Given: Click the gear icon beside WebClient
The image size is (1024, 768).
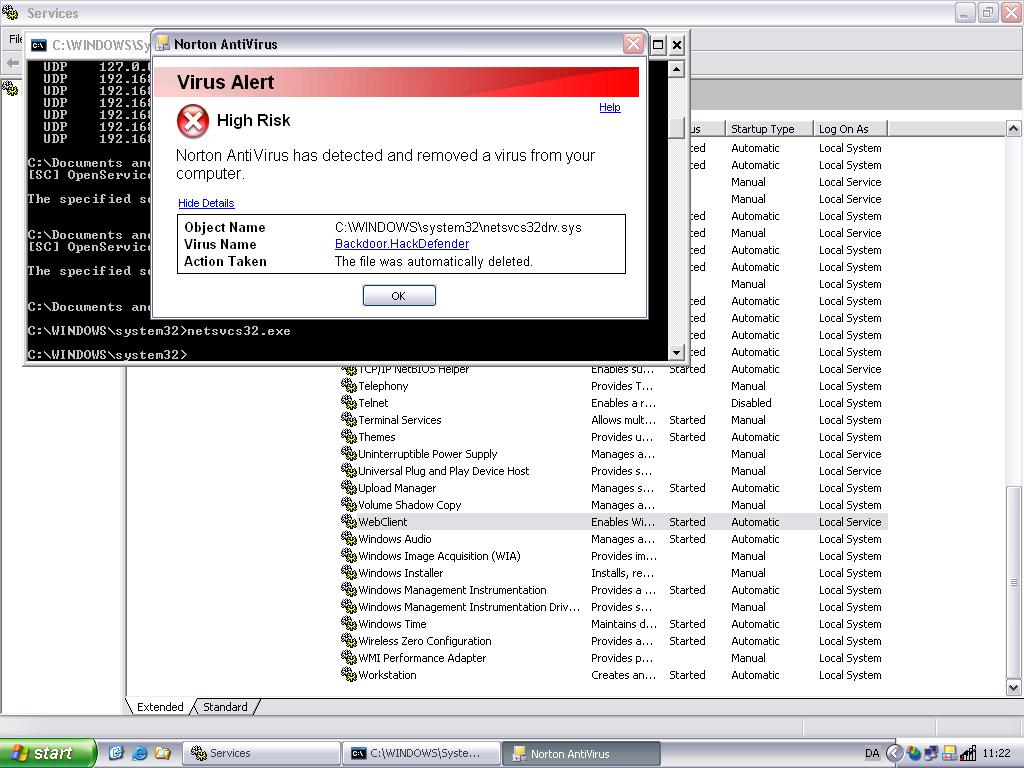Looking at the screenshot, I should (349, 521).
